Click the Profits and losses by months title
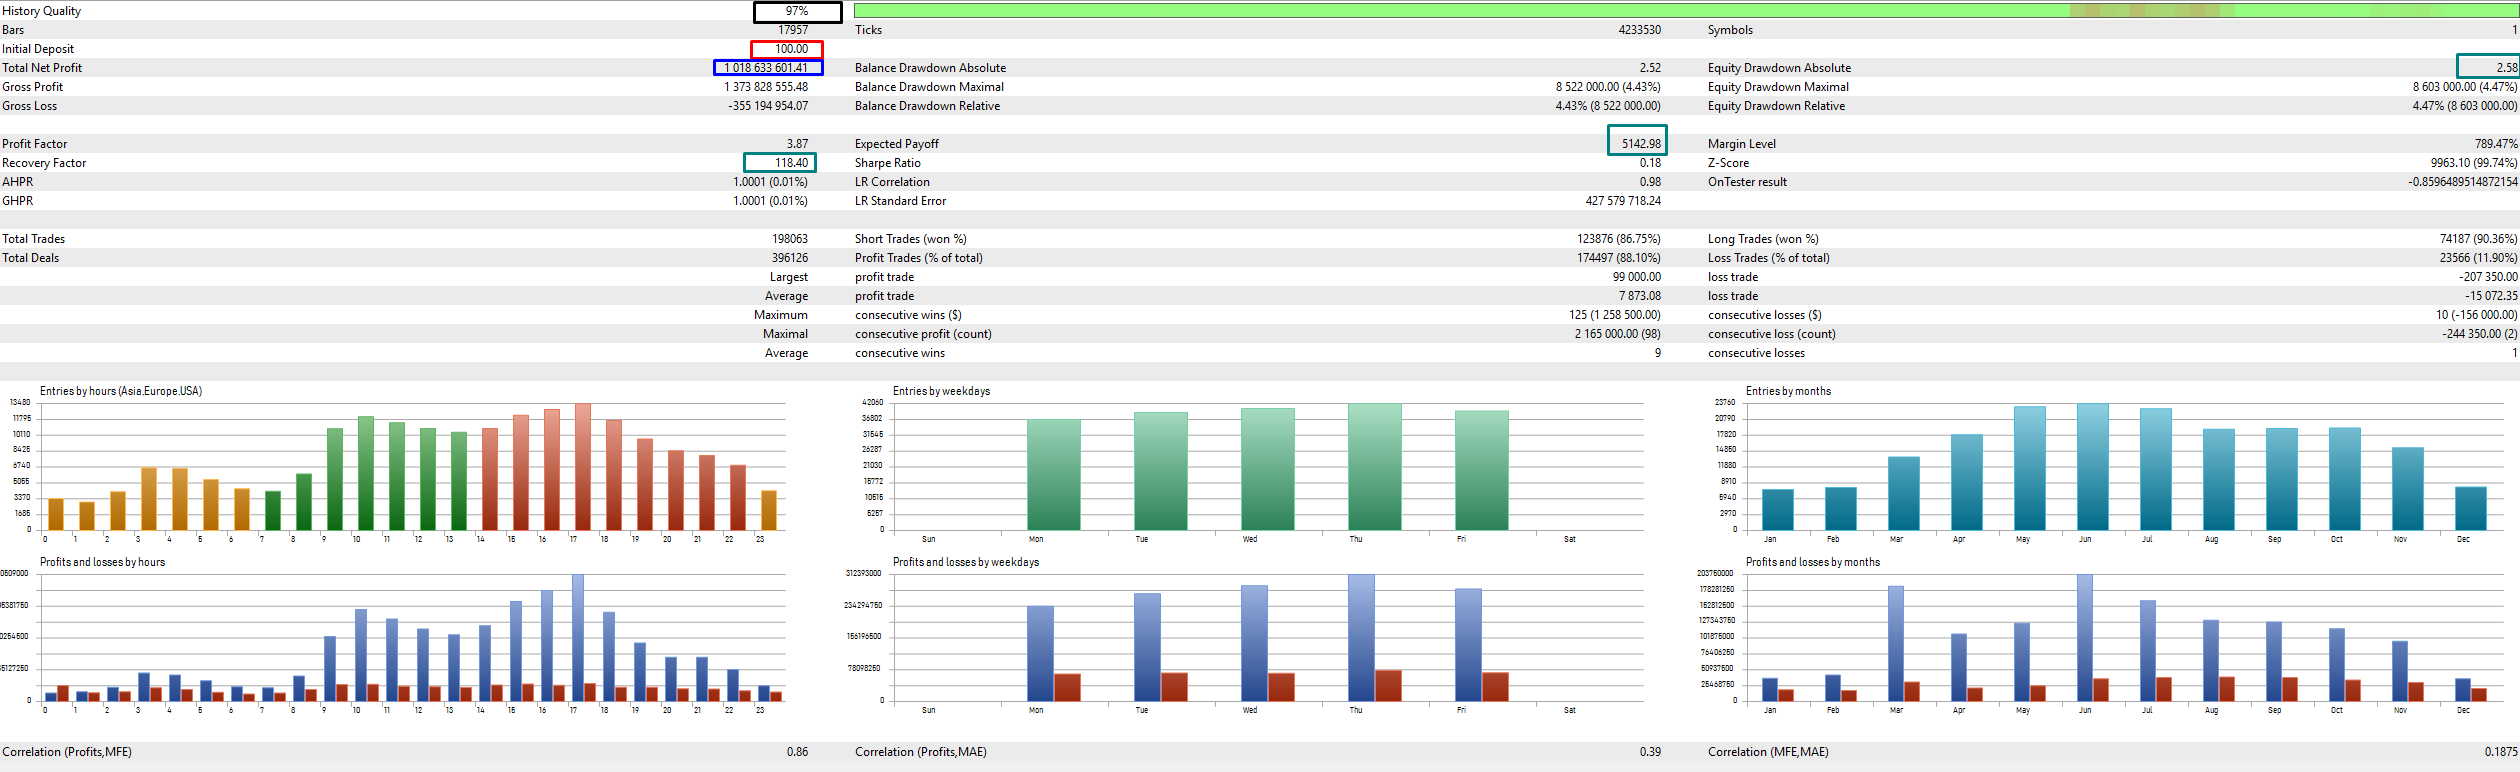This screenshot has height=772, width=2520. click(x=1813, y=562)
